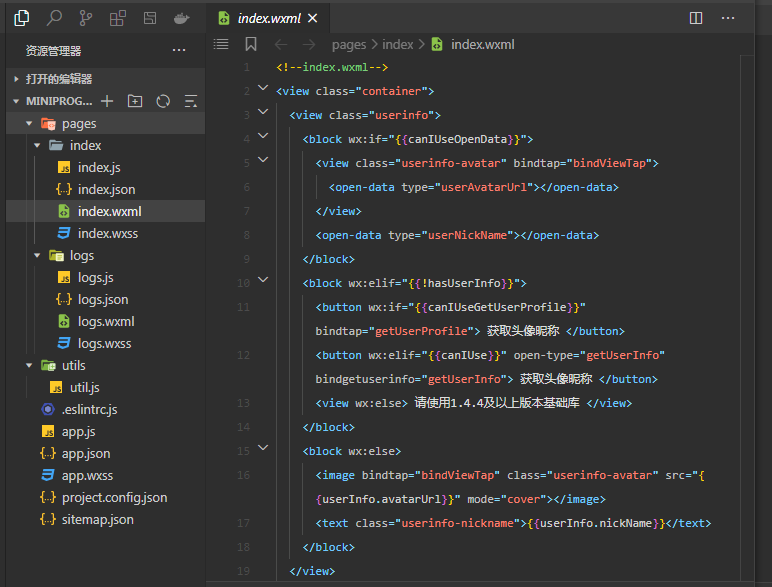The height and width of the screenshot is (587, 772).
Task: Collapse the index folder
Action: [x=37, y=146]
